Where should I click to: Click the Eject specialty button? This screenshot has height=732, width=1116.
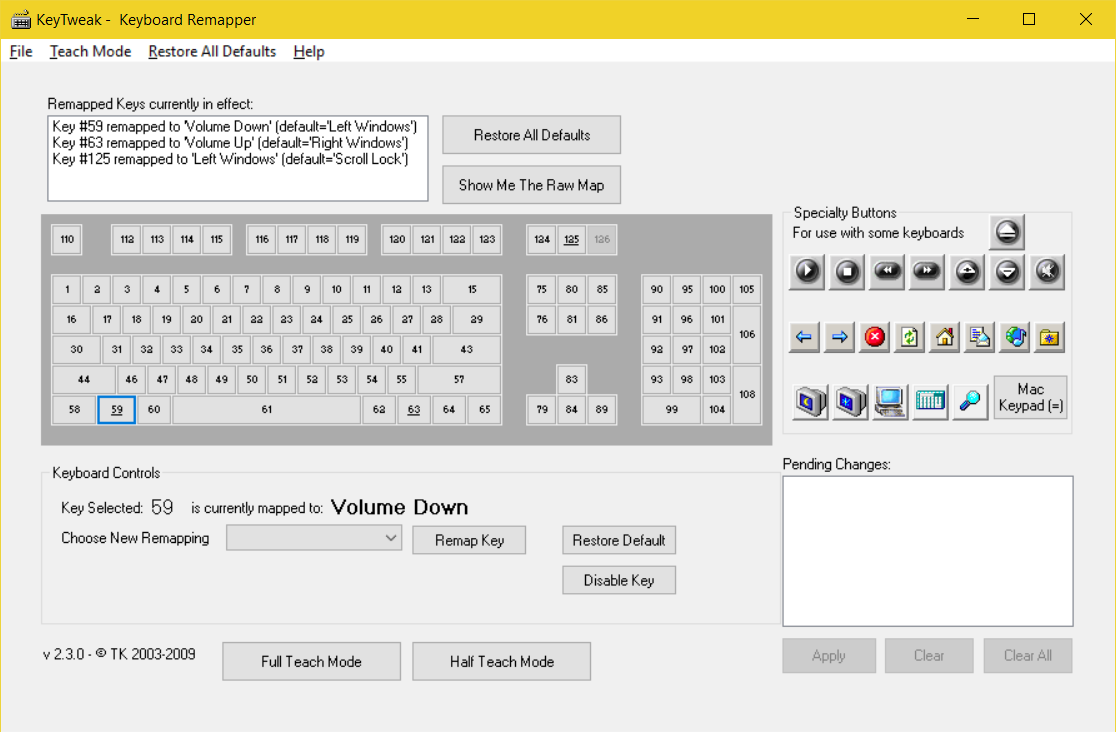click(1006, 232)
